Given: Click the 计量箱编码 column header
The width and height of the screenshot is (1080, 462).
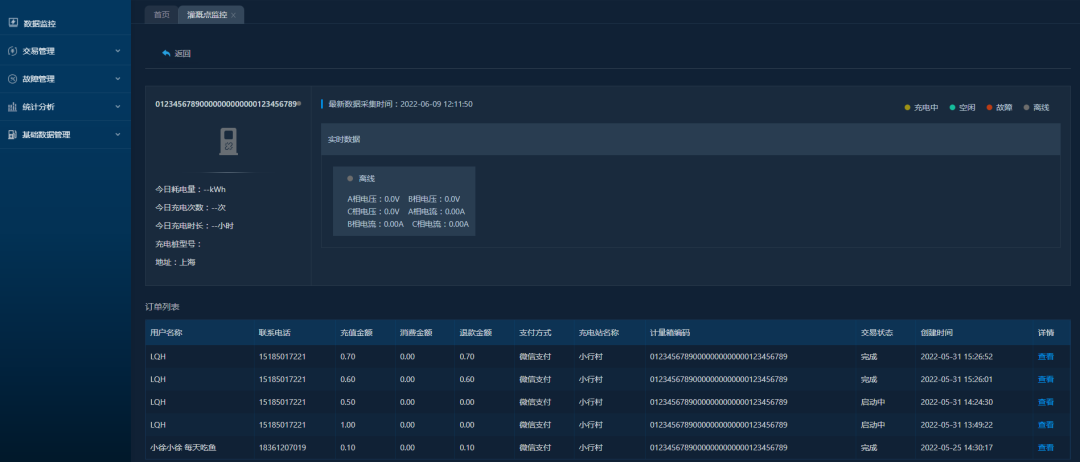Looking at the screenshot, I should pos(669,333).
